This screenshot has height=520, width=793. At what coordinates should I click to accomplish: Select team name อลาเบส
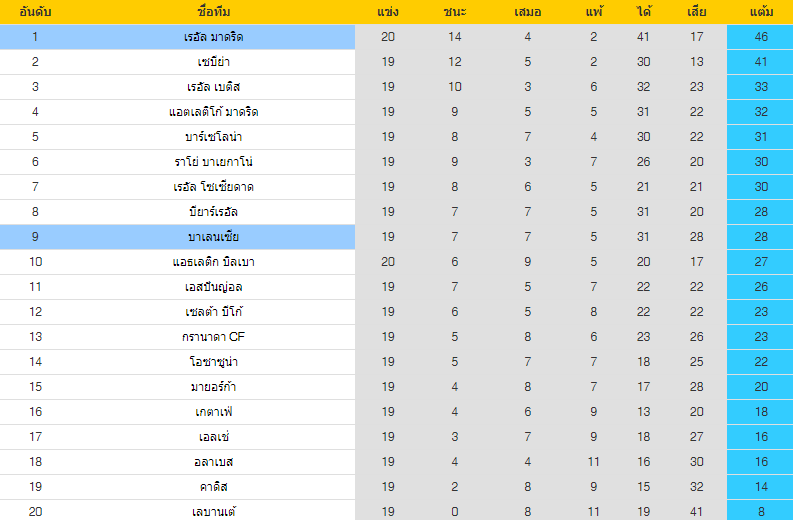[x=213, y=462]
